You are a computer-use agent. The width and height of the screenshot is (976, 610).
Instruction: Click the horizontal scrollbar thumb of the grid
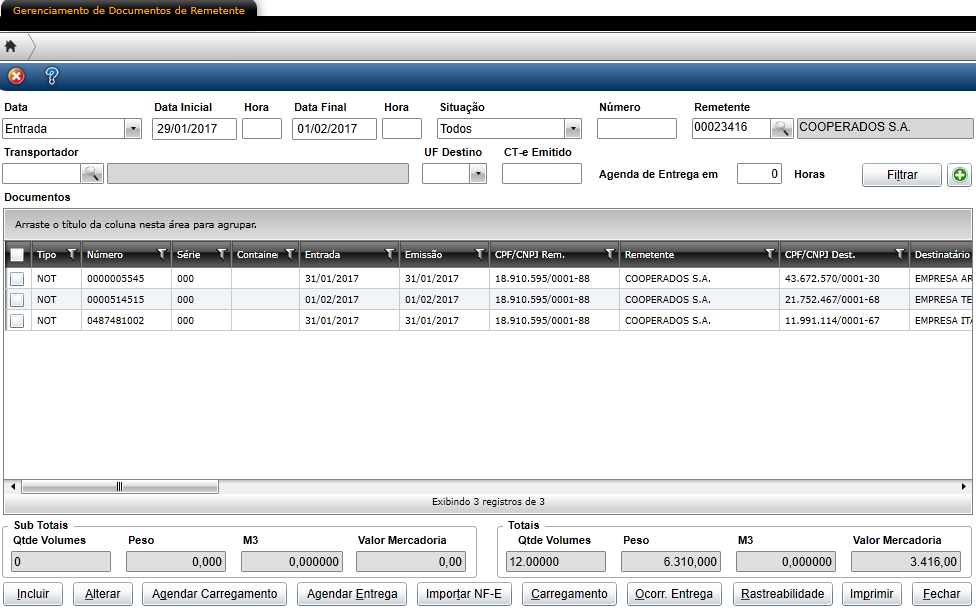pyautogui.click(x=120, y=487)
